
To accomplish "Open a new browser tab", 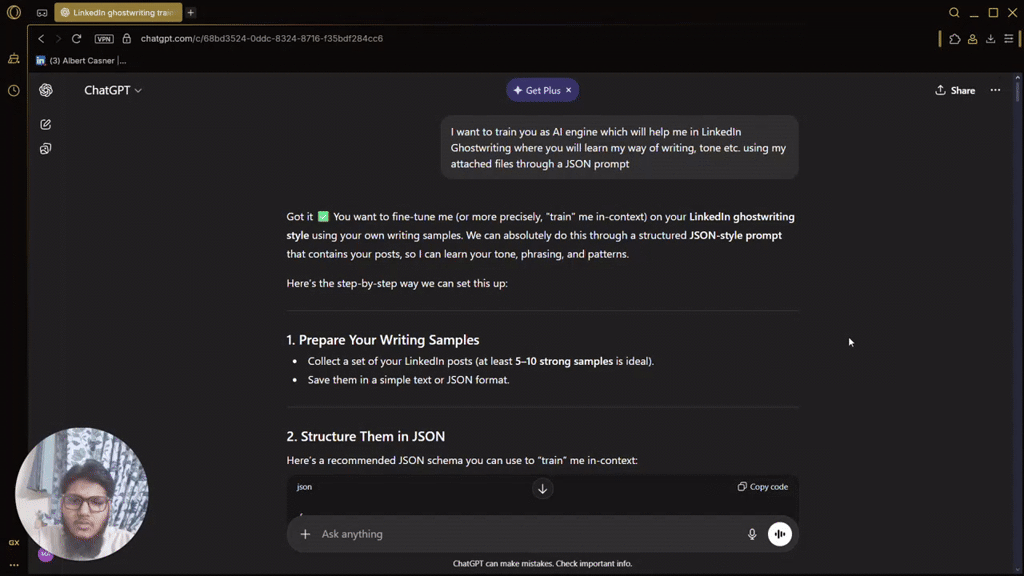I will [191, 12].
